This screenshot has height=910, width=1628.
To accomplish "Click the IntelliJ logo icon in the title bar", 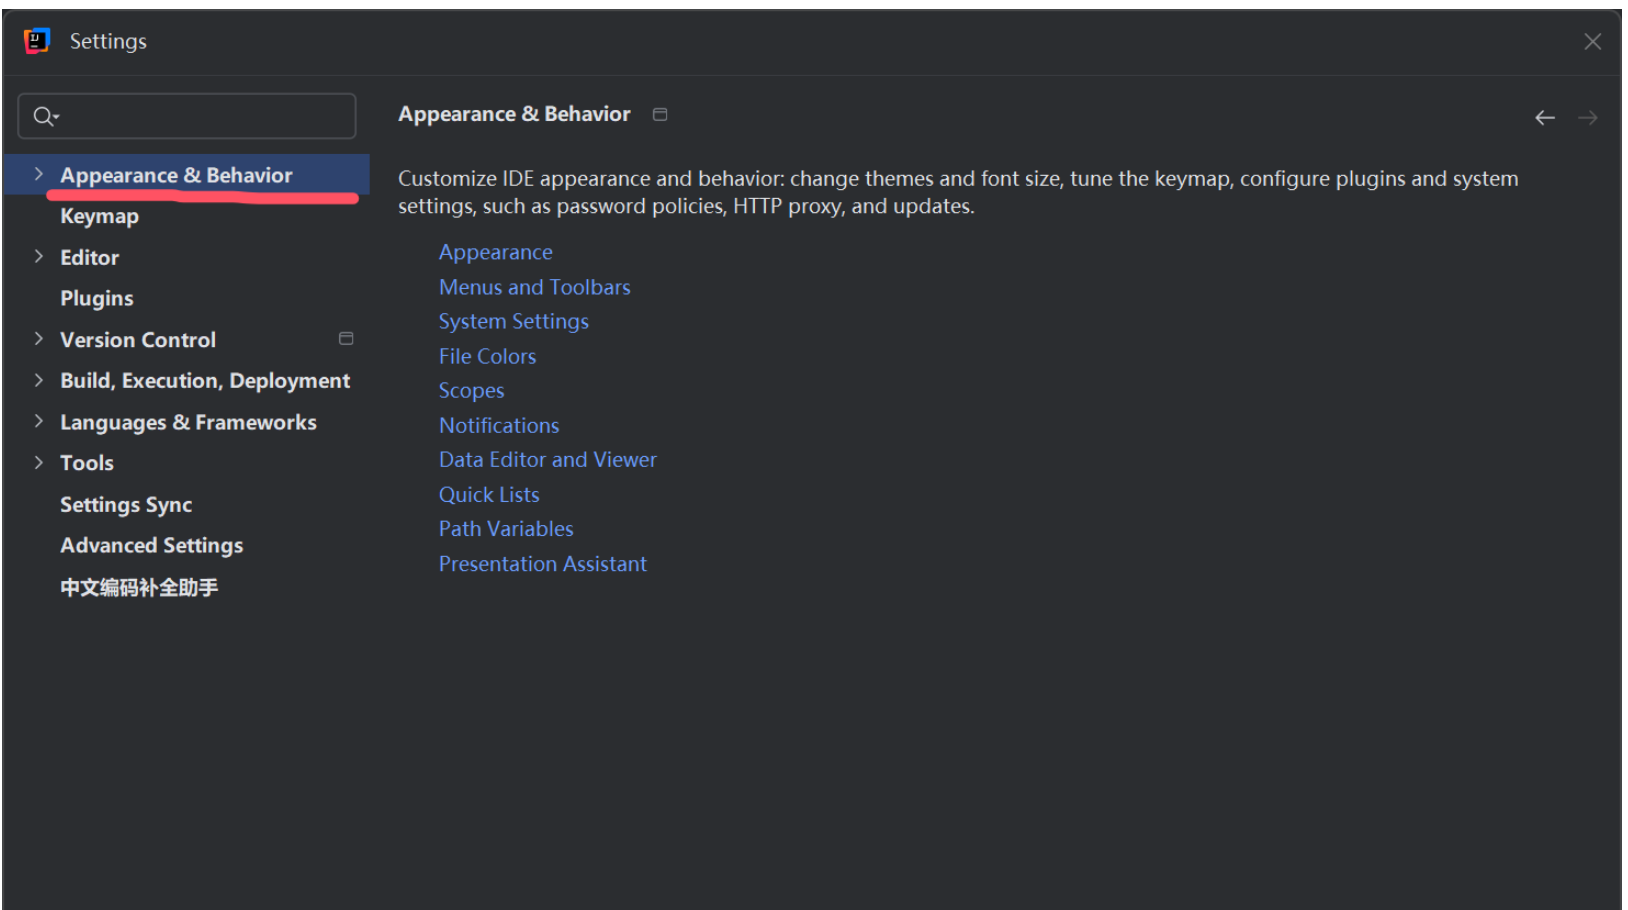I will tap(37, 41).
